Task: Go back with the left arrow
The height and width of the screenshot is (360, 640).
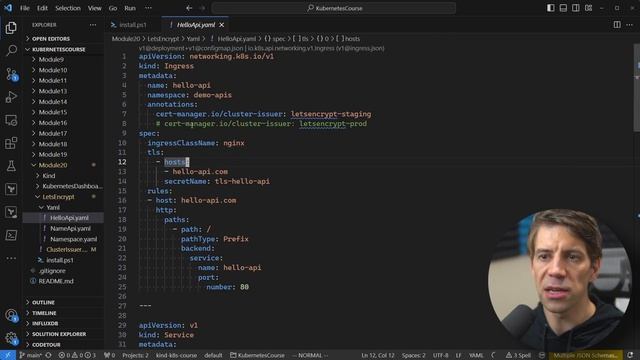Action: click(189, 8)
